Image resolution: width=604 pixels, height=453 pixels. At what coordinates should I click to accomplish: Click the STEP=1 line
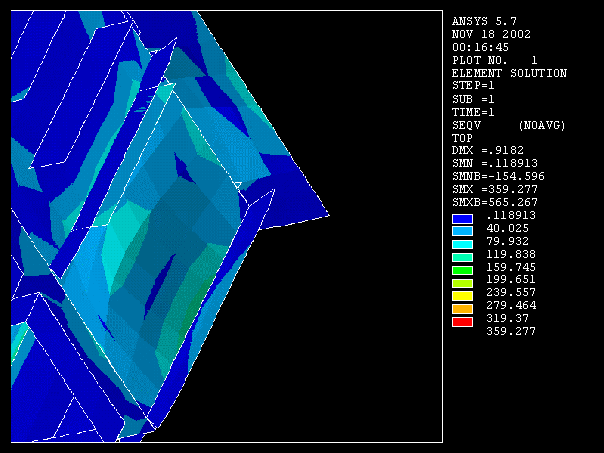tap(473, 86)
